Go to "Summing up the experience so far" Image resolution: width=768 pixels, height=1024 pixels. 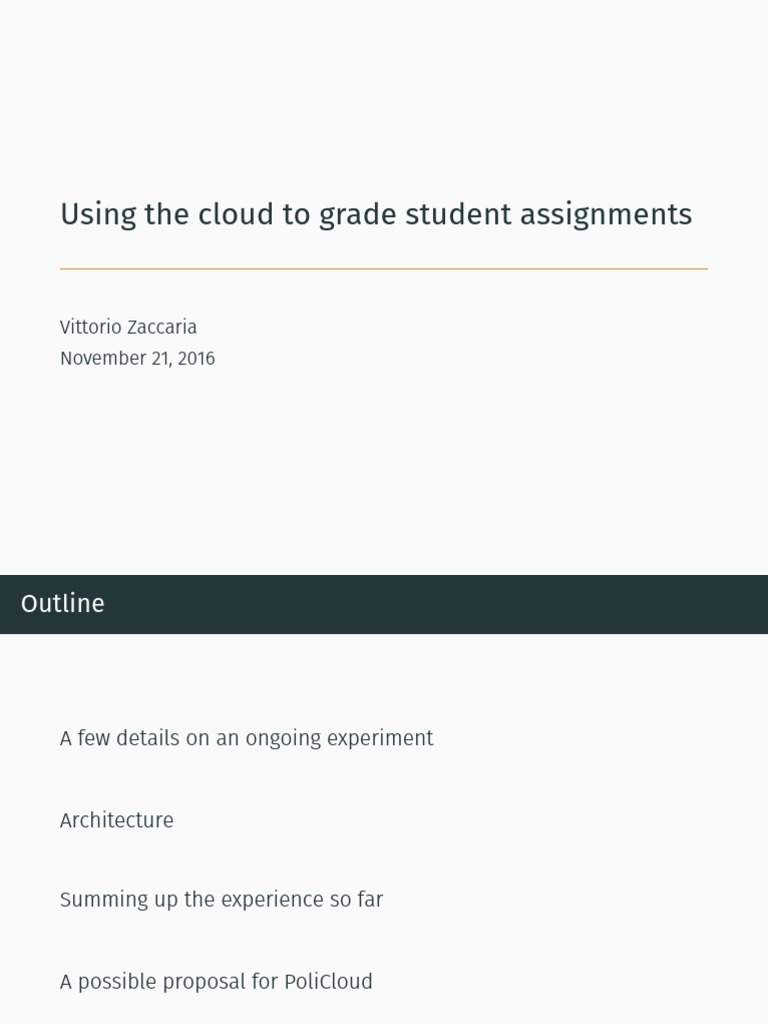[221, 899]
